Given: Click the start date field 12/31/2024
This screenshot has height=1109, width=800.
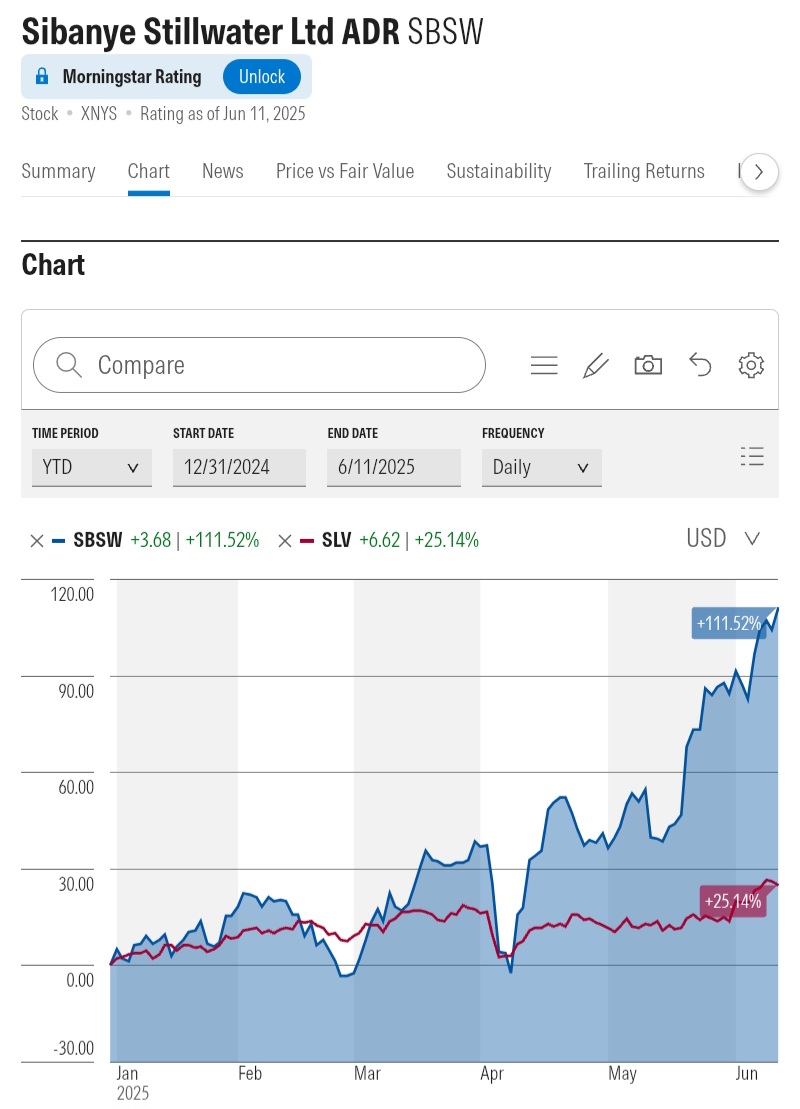Looking at the screenshot, I should (239, 468).
